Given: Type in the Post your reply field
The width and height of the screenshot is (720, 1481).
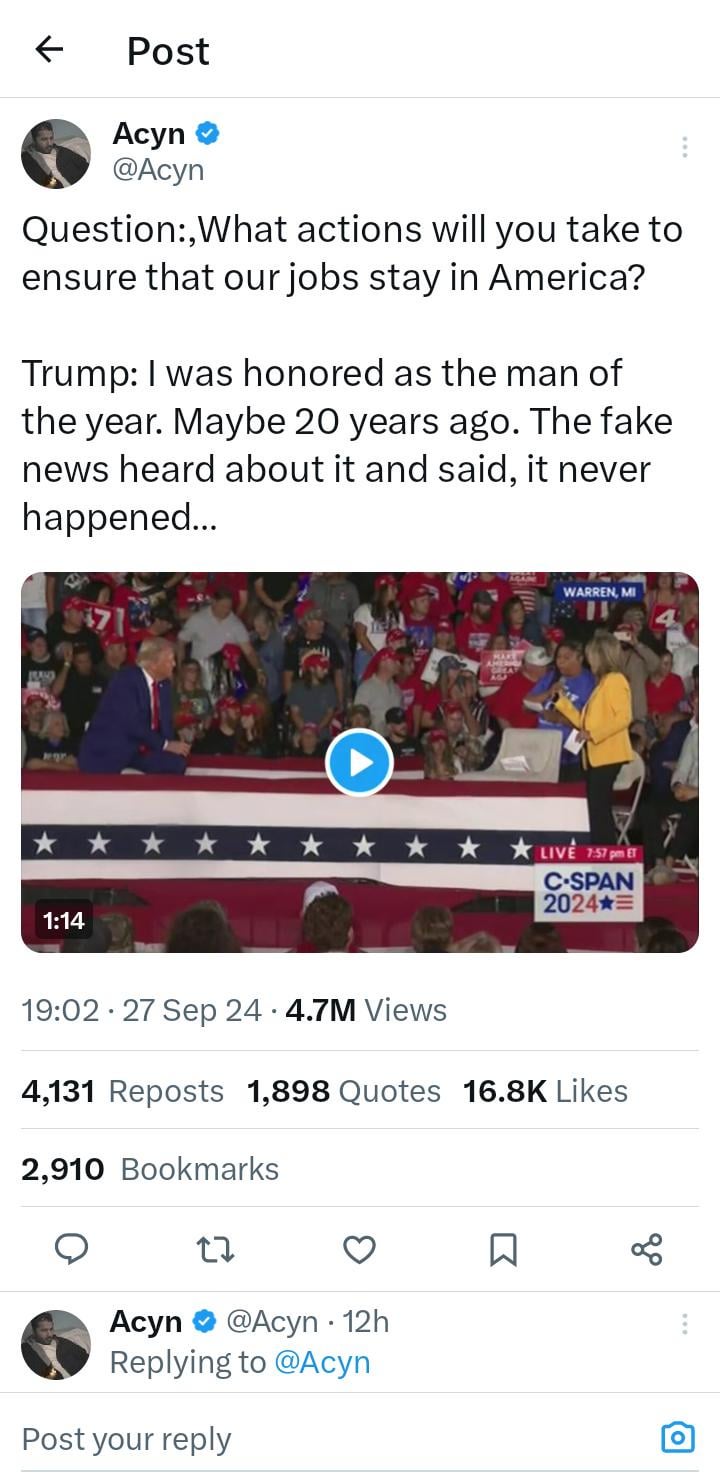Looking at the screenshot, I should pyautogui.click(x=300, y=1439).
